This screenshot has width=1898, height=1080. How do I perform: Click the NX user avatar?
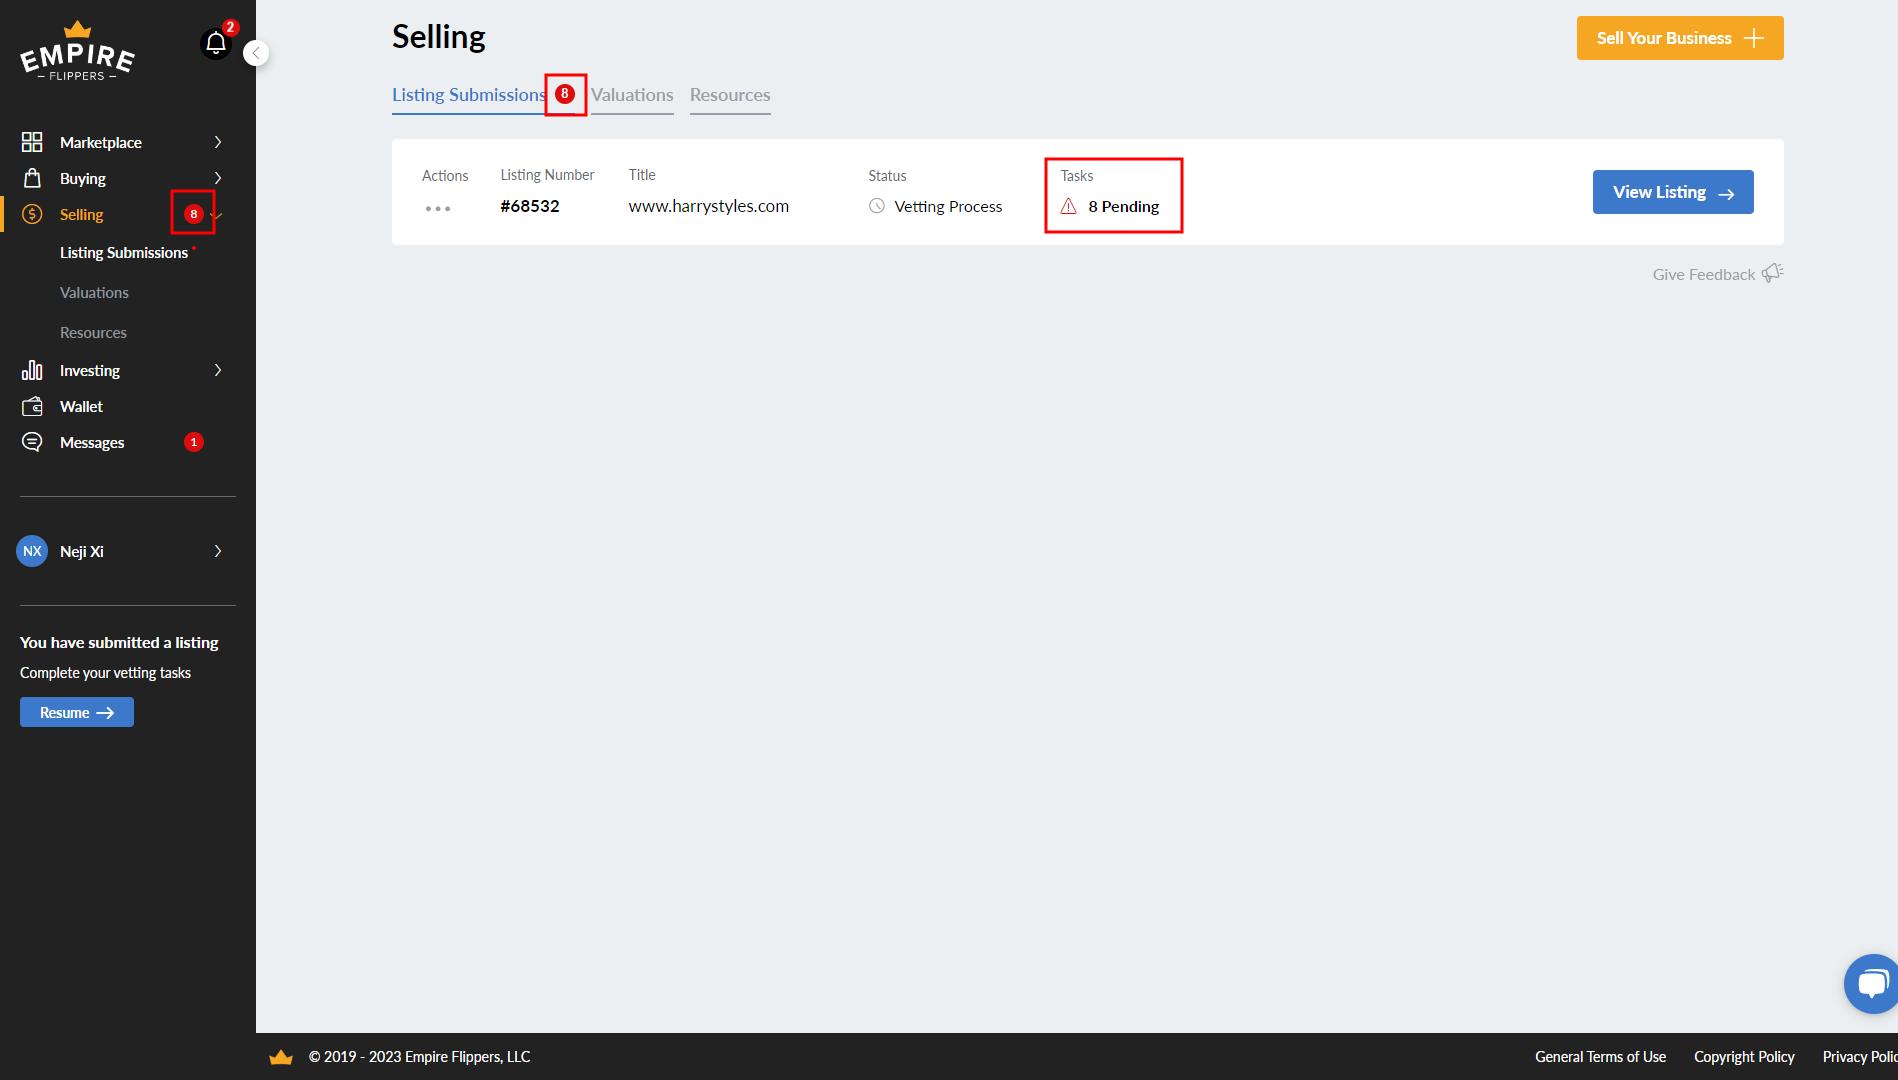(32, 551)
